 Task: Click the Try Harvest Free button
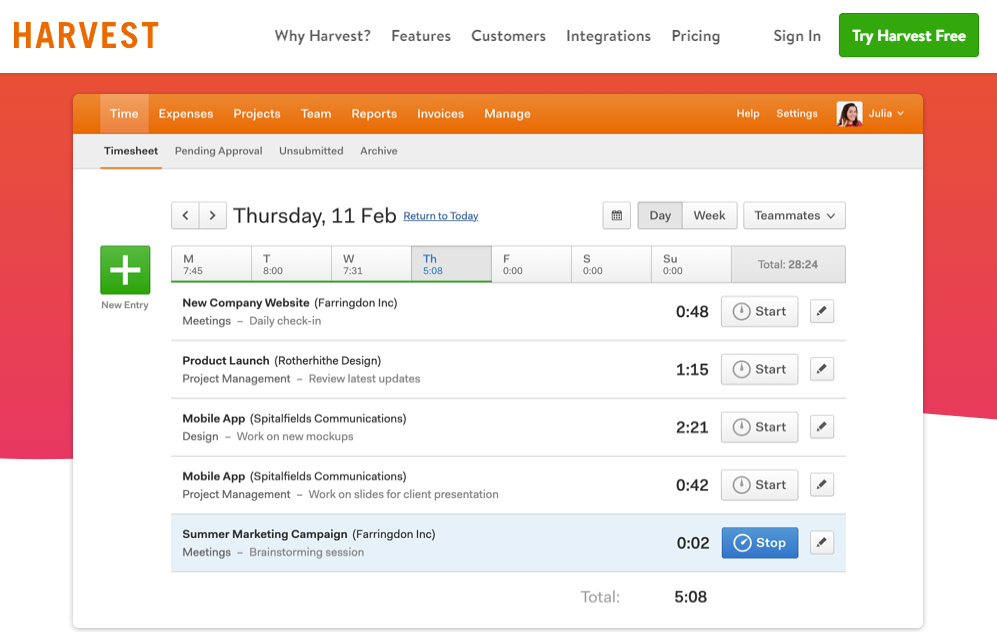click(x=908, y=36)
